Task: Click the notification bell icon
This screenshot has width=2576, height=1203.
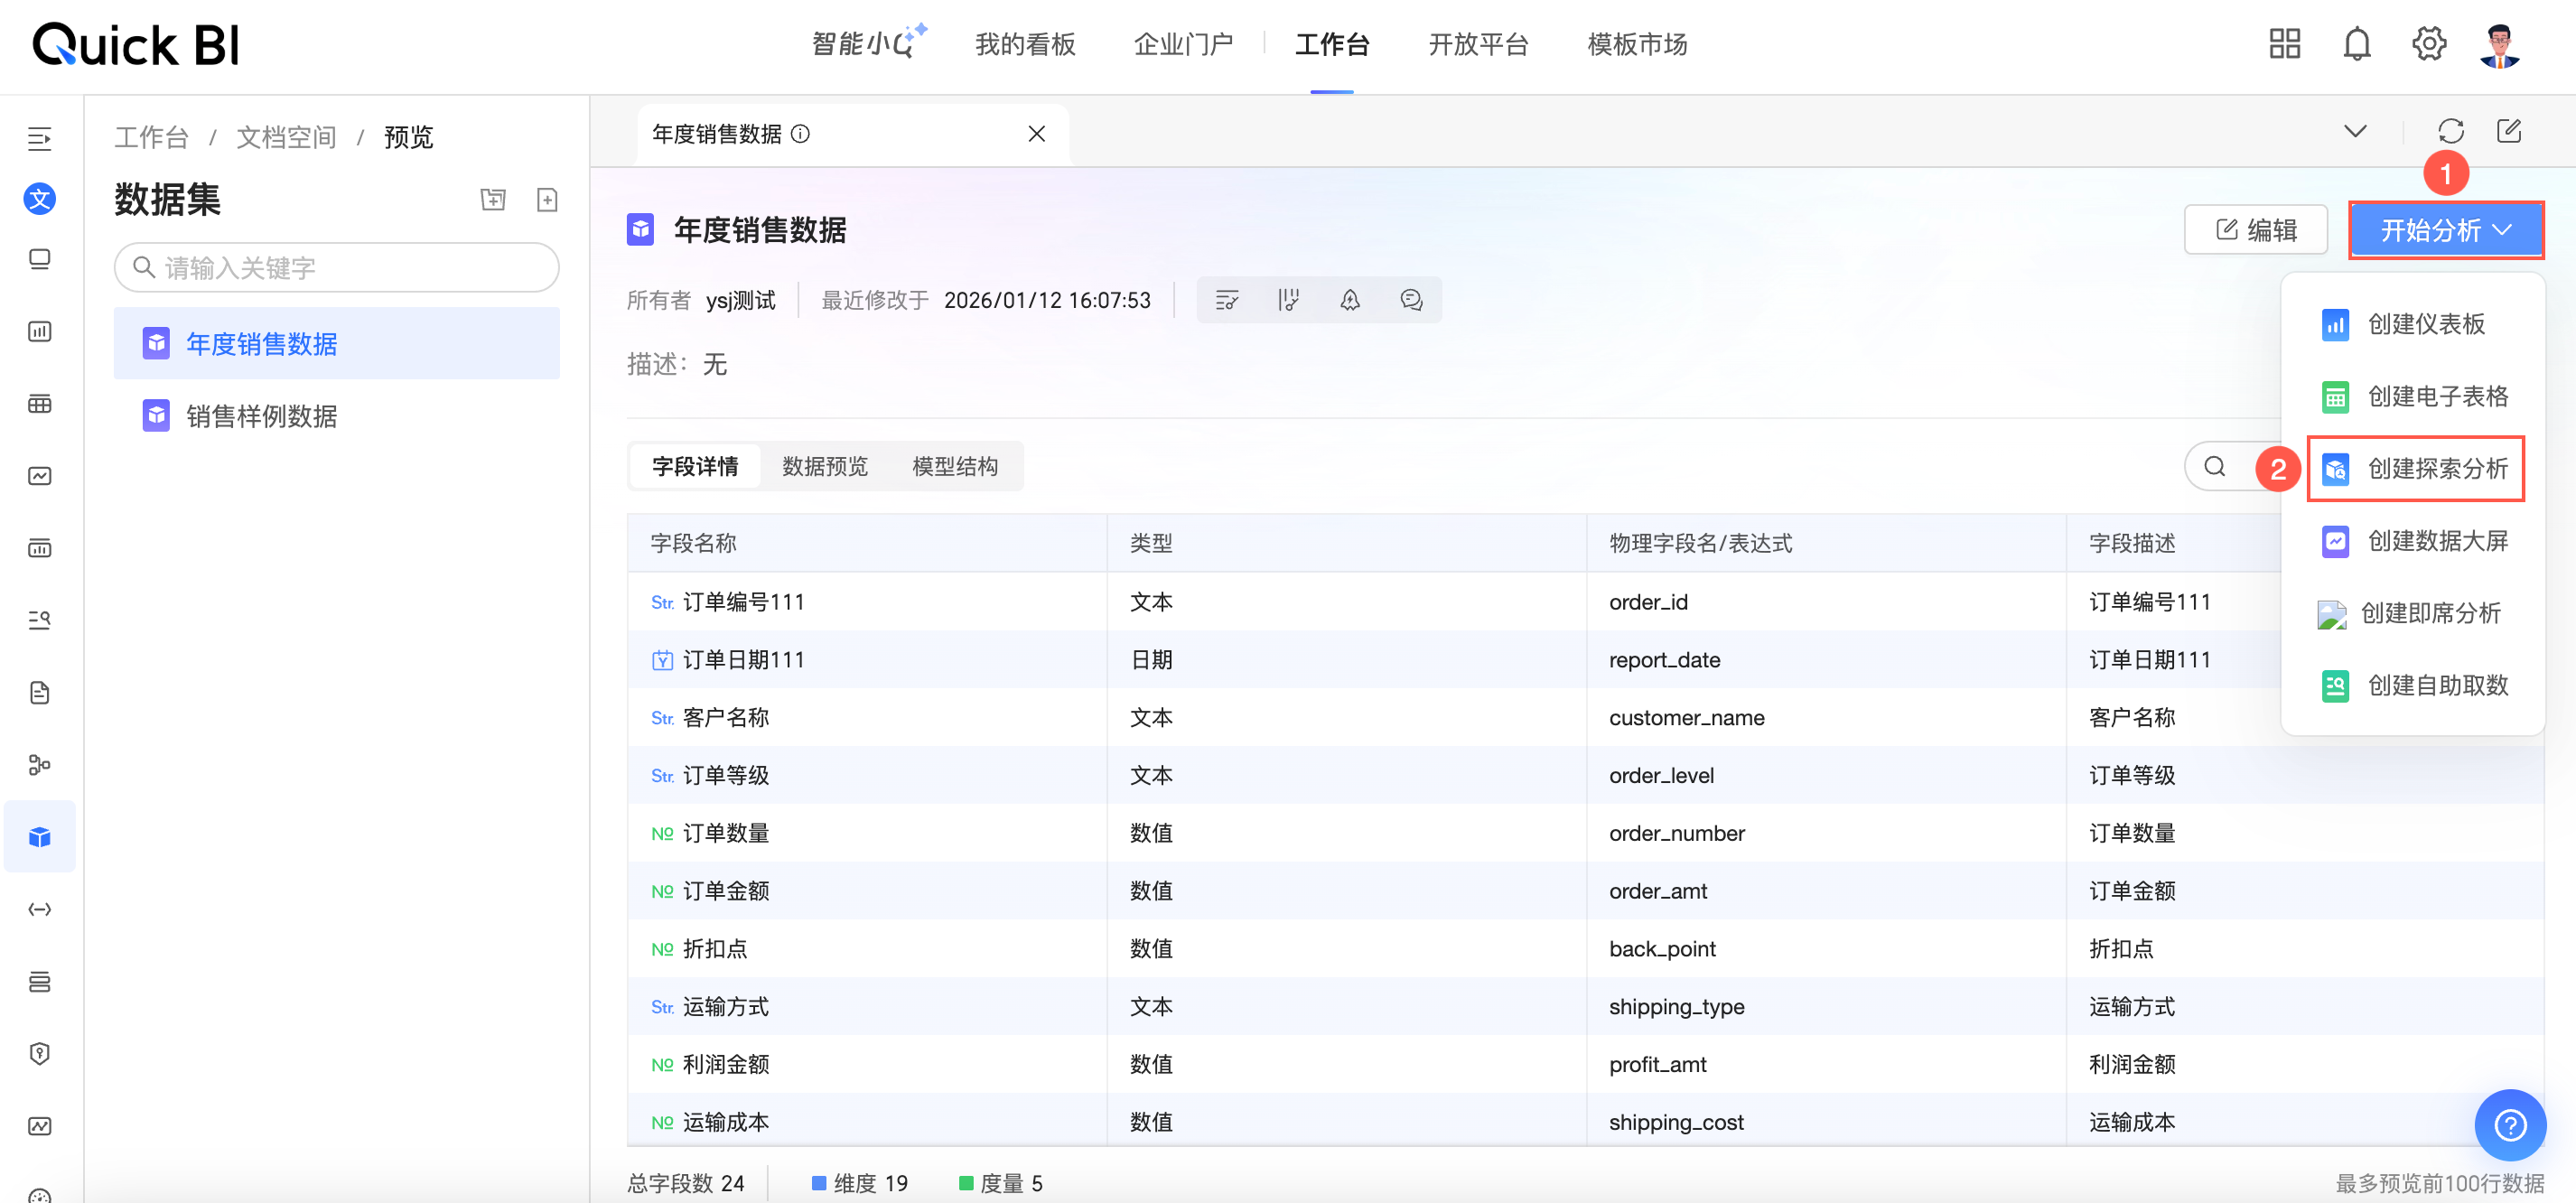Action: [x=2356, y=44]
